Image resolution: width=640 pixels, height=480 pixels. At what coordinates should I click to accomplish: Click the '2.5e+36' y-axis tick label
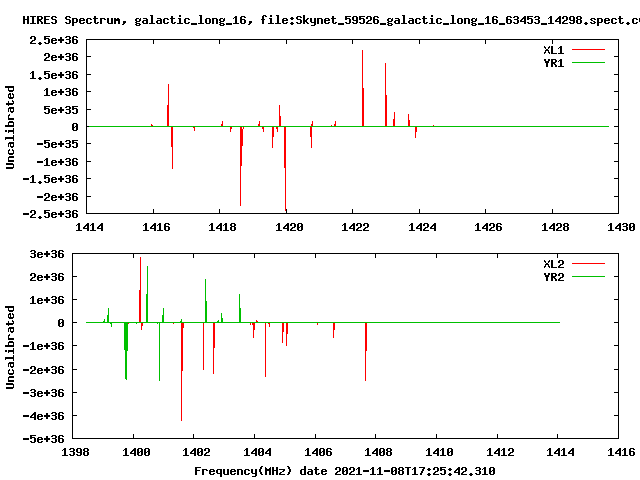(53, 40)
